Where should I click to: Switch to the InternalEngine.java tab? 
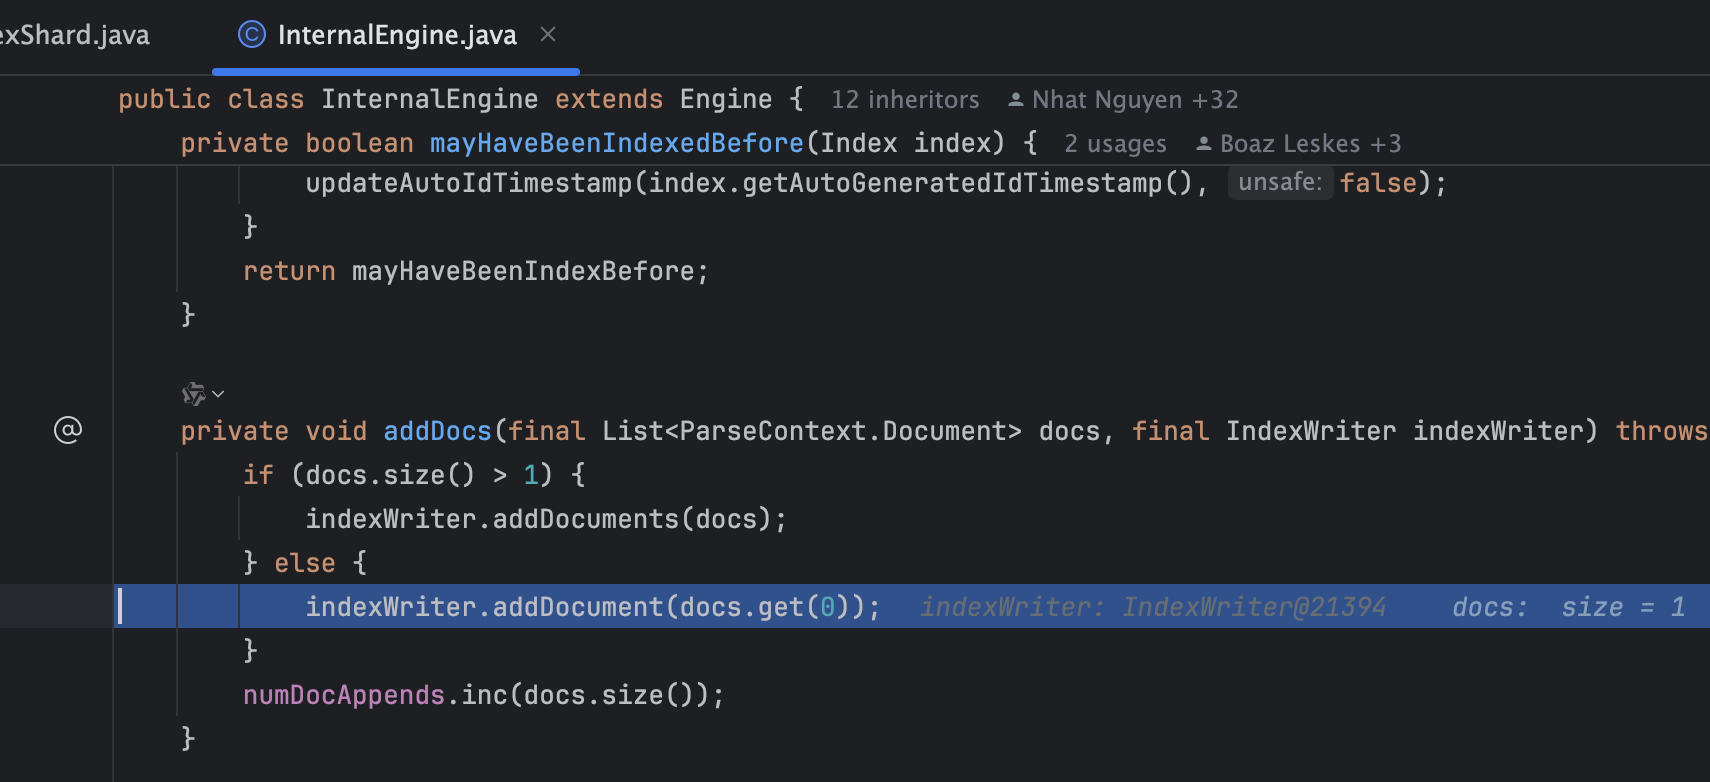tap(396, 36)
